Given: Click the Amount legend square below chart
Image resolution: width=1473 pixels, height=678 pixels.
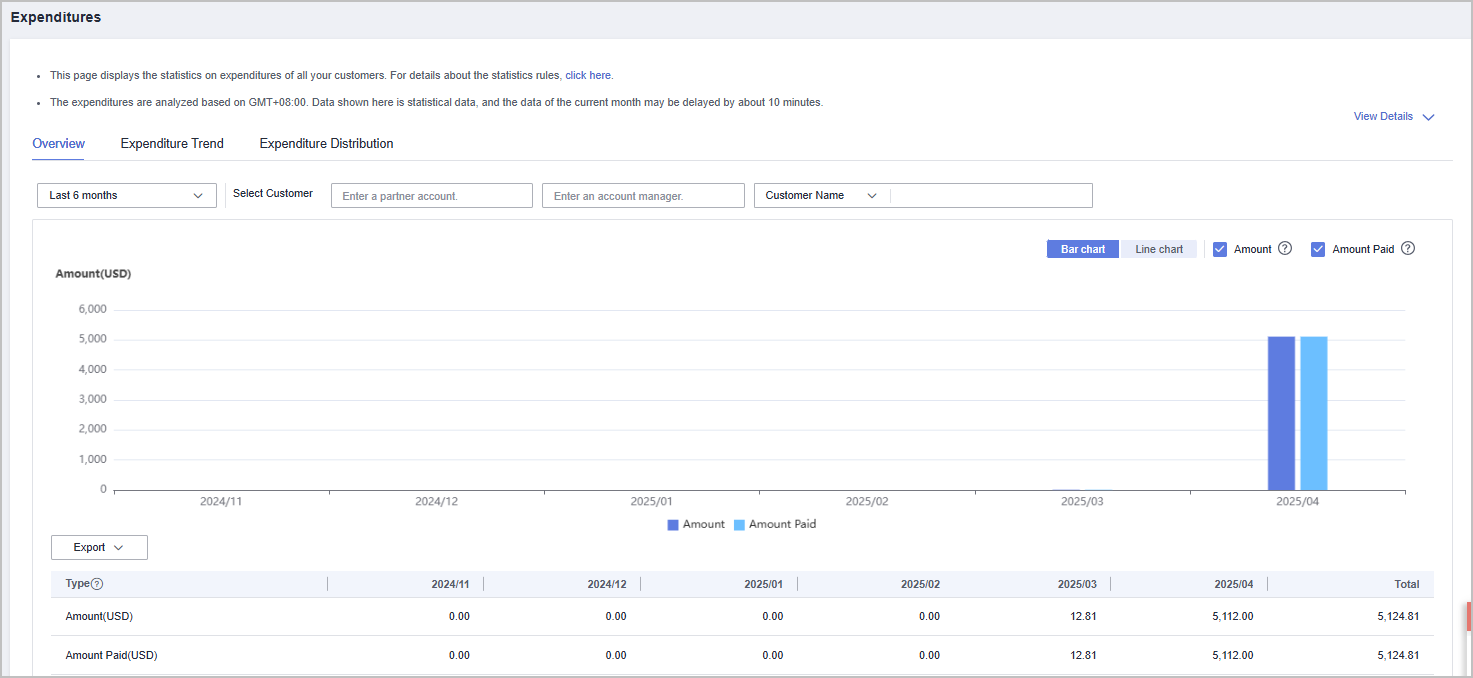Looking at the screenshot, I should tap(673, 525).
